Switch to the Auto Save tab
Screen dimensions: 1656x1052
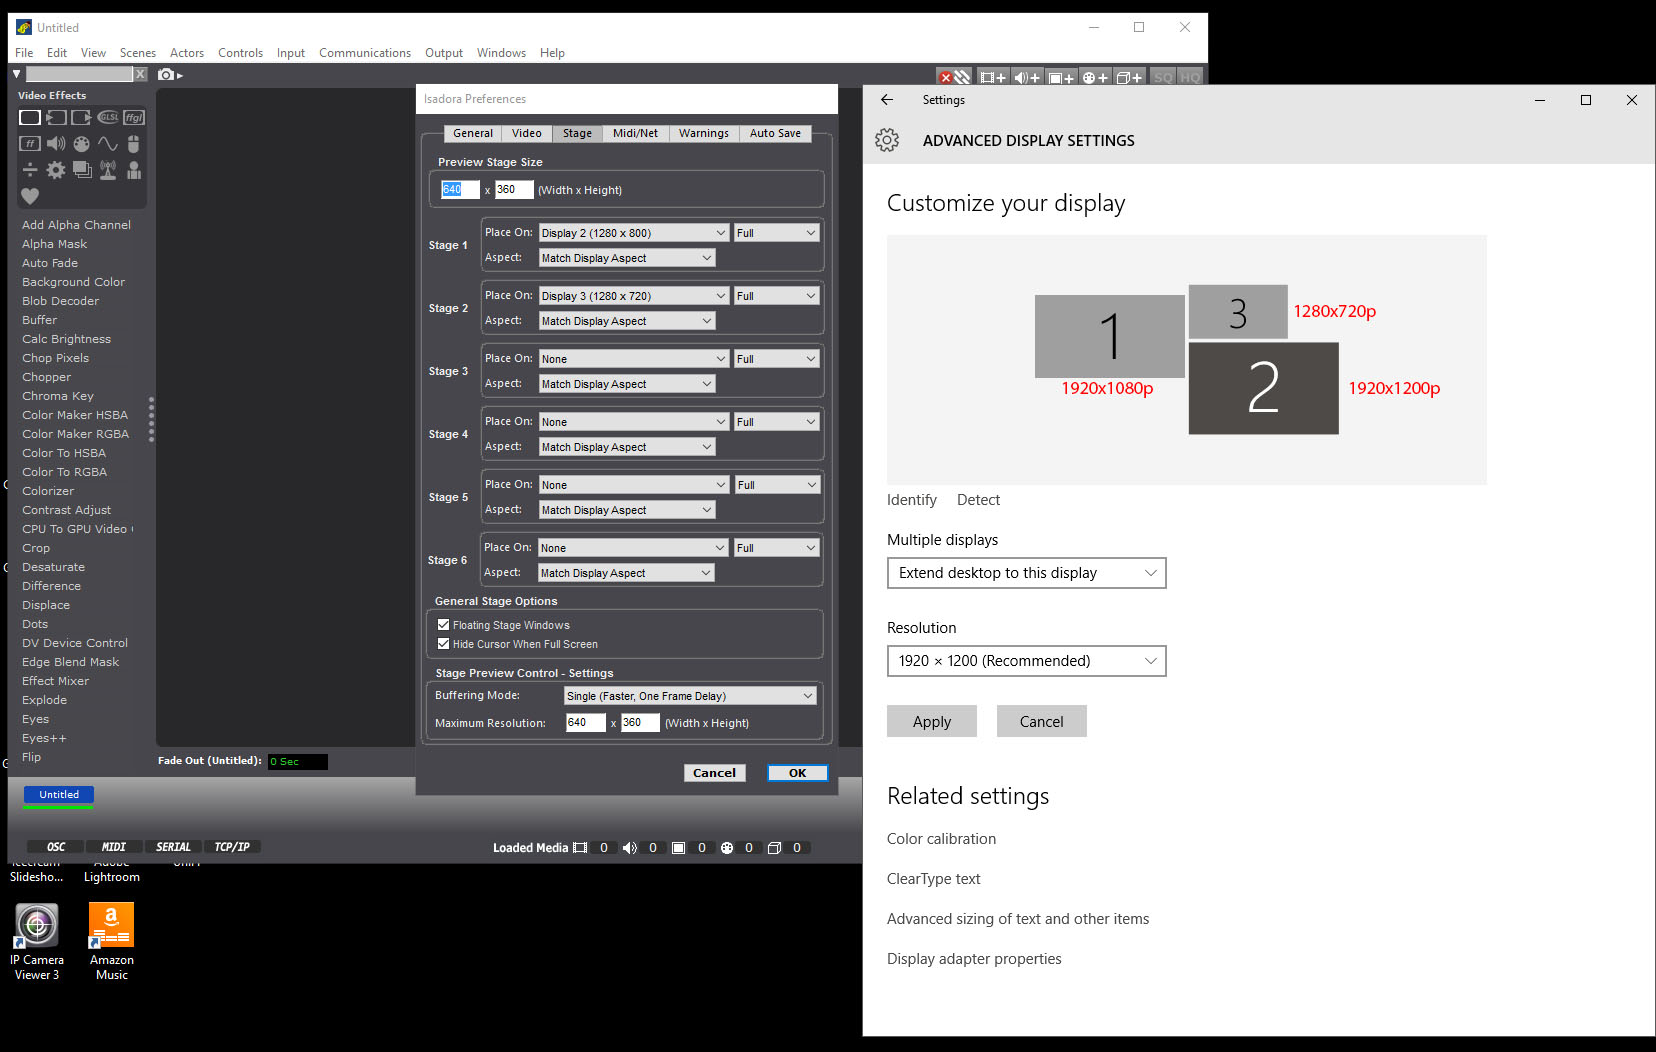point(775,133)
